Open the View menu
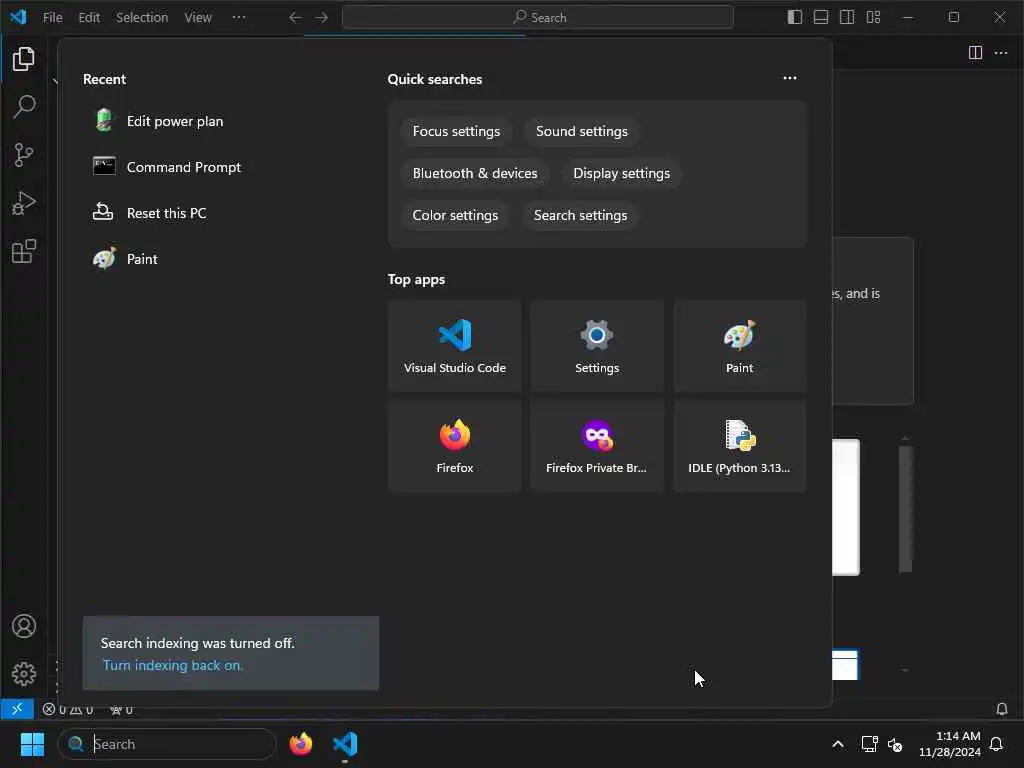This screenshot has width=1024, height=768. point(198,18)
